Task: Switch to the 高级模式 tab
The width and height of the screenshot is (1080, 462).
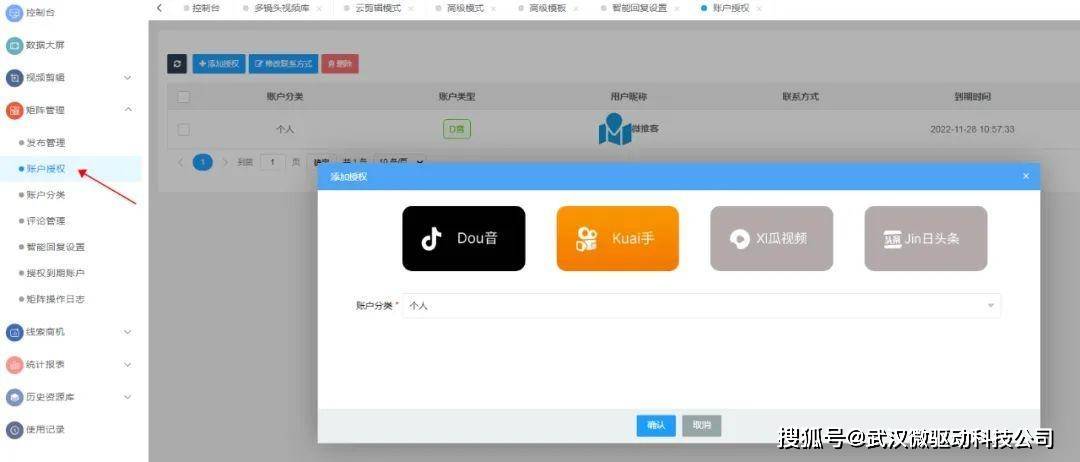Action: coord(465,8)
